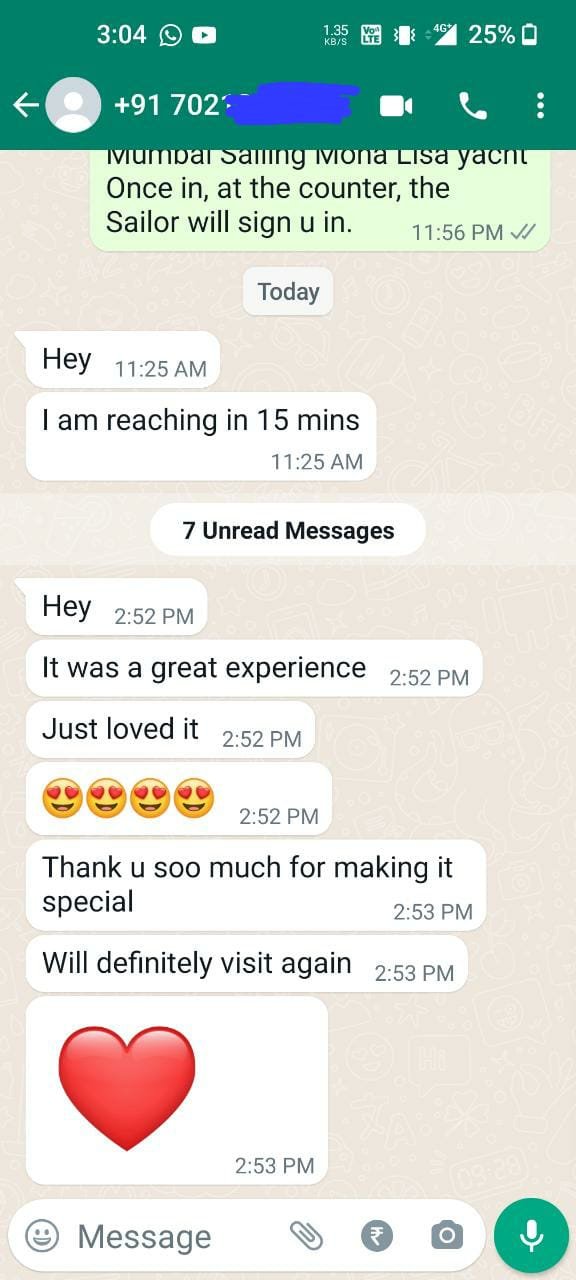Open the three-dot more options menu
Viewport: 576px width, 1280px height.
click(x=540, y=105)
